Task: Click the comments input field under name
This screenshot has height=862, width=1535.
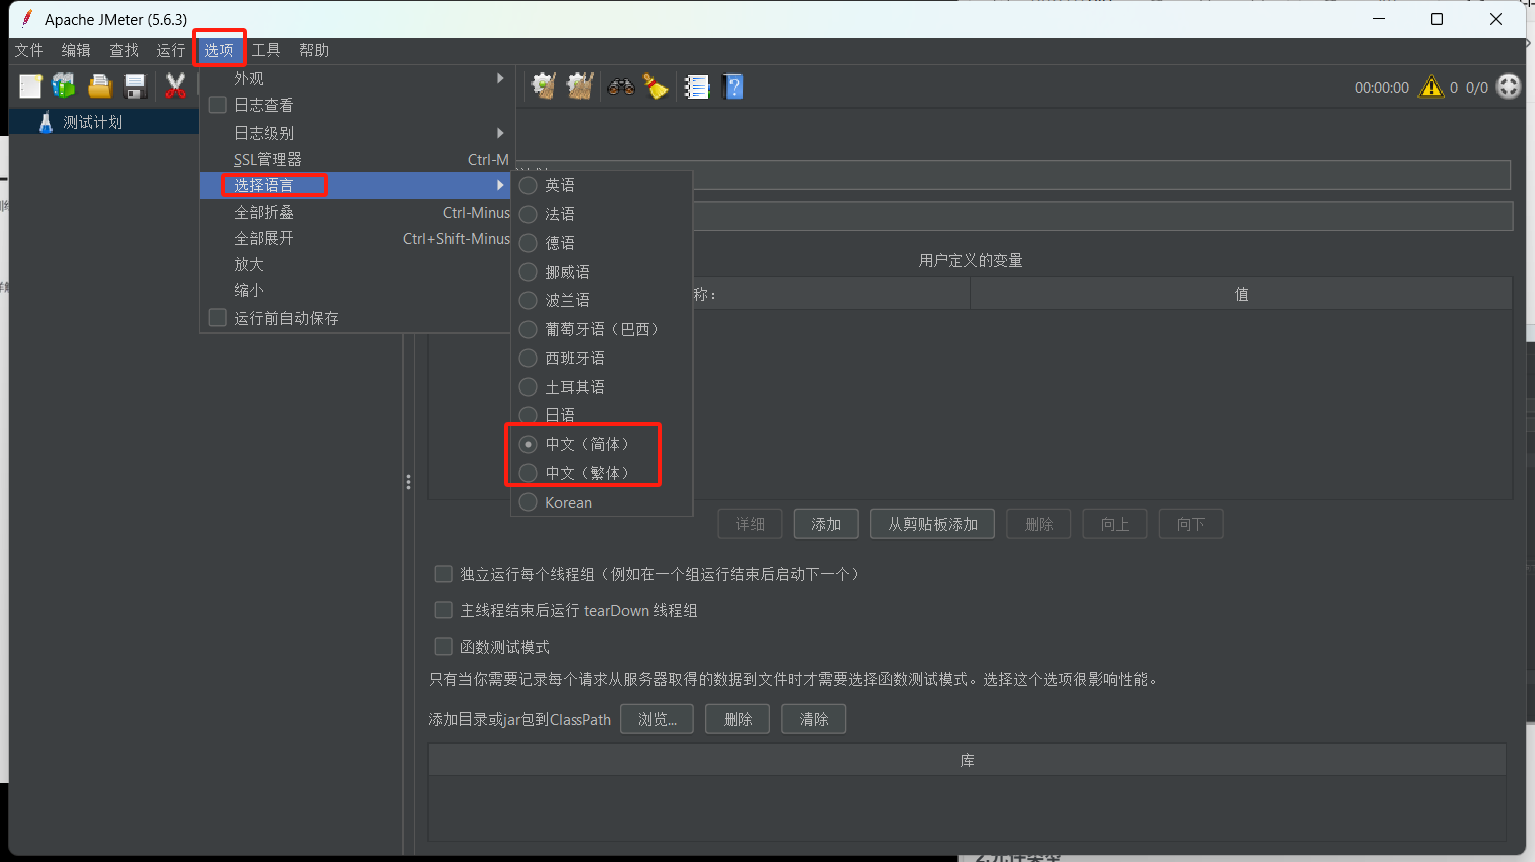Action: coord(1102,216)
